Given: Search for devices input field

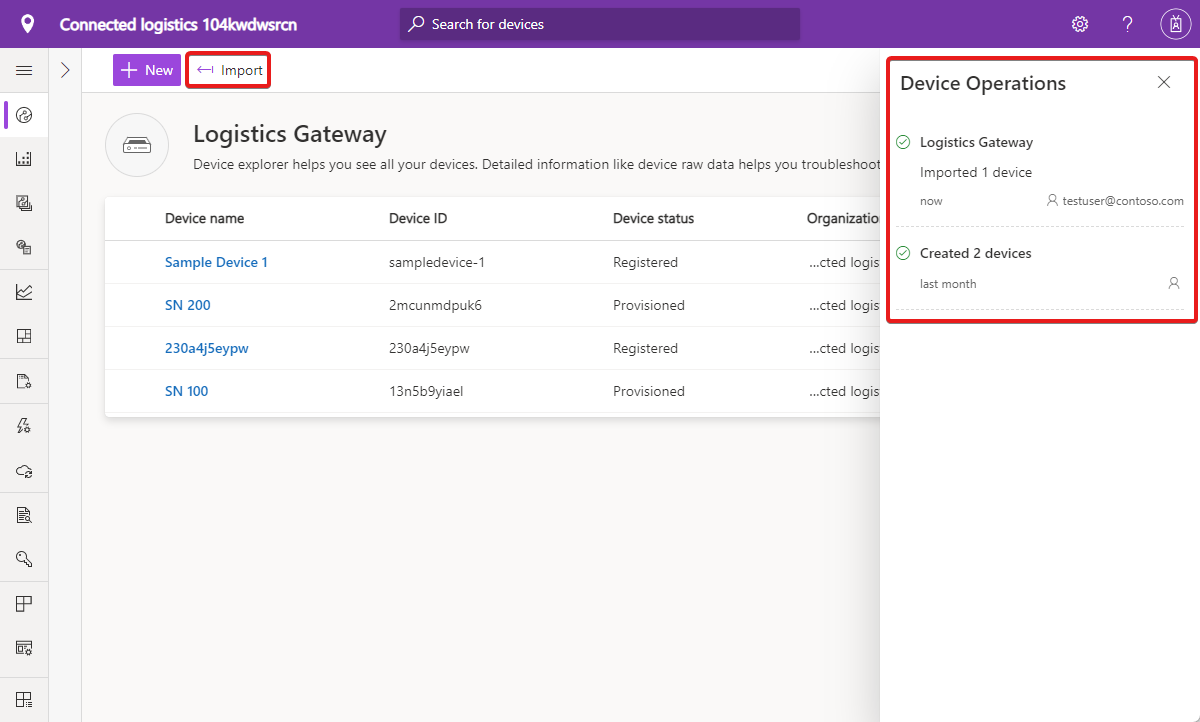Looking at the screenshot, I should 600,24.
